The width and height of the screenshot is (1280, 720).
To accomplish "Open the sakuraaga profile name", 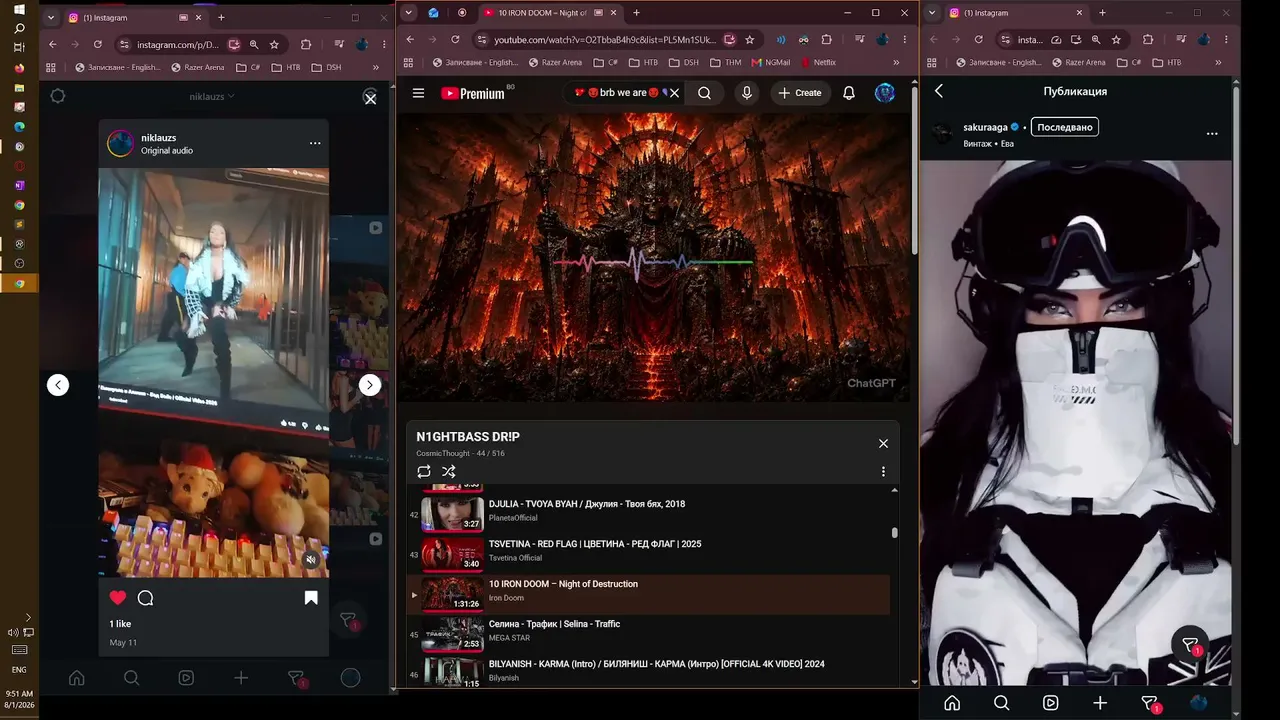I will tap(985, 127).
